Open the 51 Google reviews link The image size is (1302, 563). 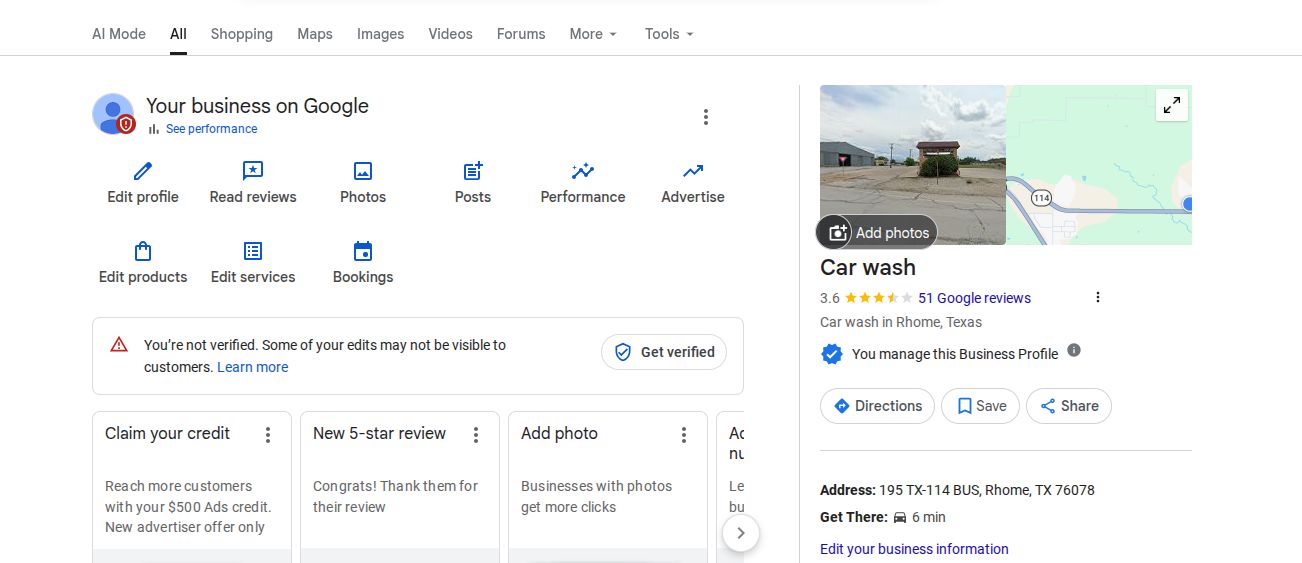(x=974, y=298)
